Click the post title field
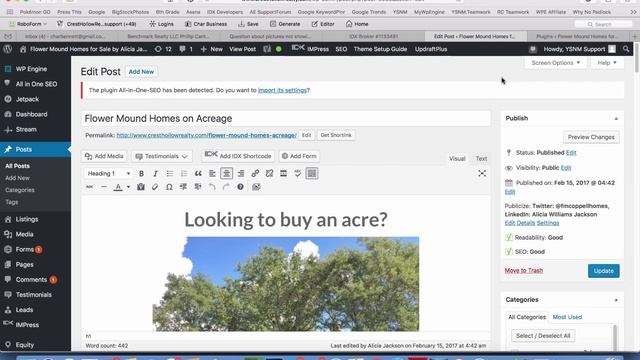640x360 pixels. point(286,119)
